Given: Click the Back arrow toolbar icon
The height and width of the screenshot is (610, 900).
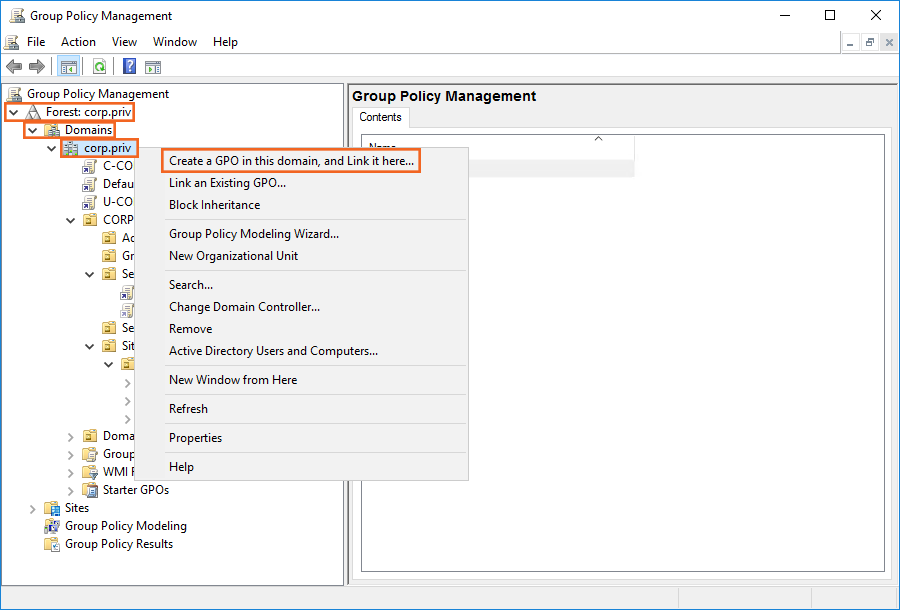Looking at the screenshot, I should pos(14,67).
